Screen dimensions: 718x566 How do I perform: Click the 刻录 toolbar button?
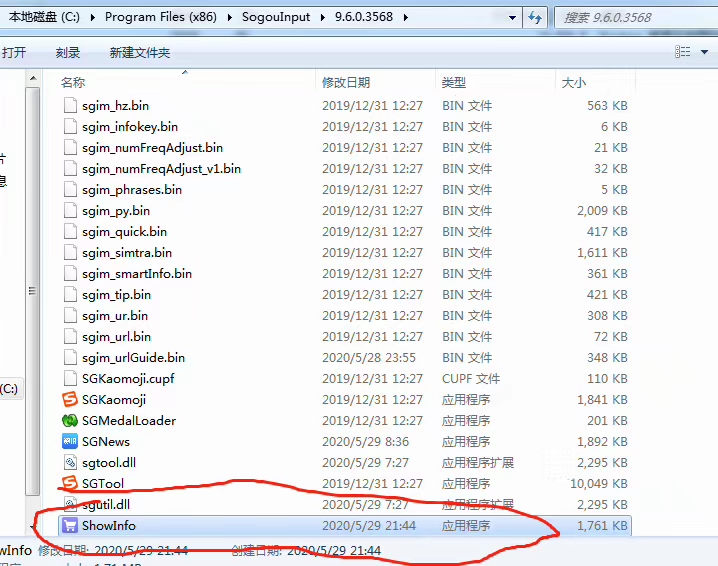tap(68, 52)
